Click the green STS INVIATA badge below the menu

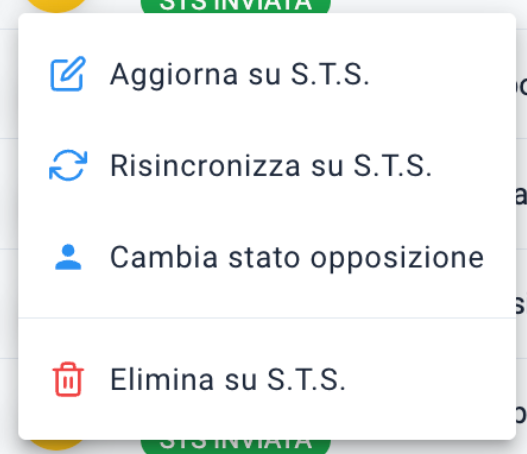pyautogui.click(x=235, y=446)
